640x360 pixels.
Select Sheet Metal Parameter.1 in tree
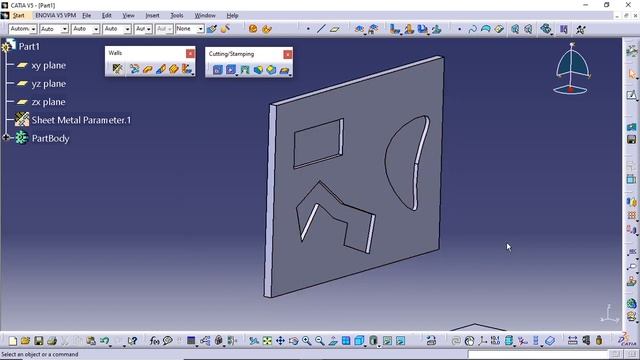(81, 120)
